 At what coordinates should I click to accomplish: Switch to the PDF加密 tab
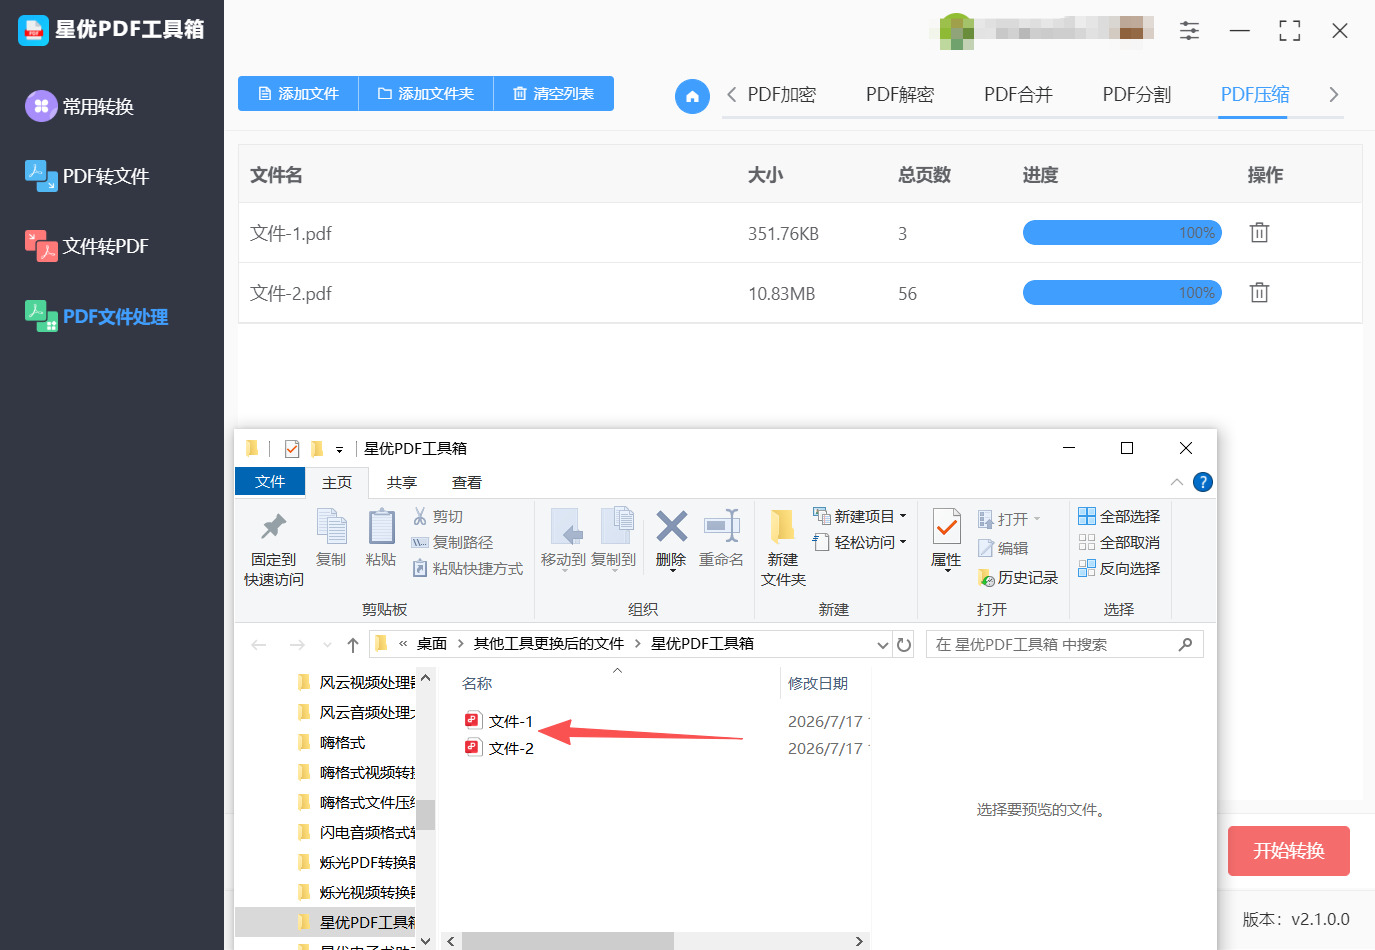(782, 95)
